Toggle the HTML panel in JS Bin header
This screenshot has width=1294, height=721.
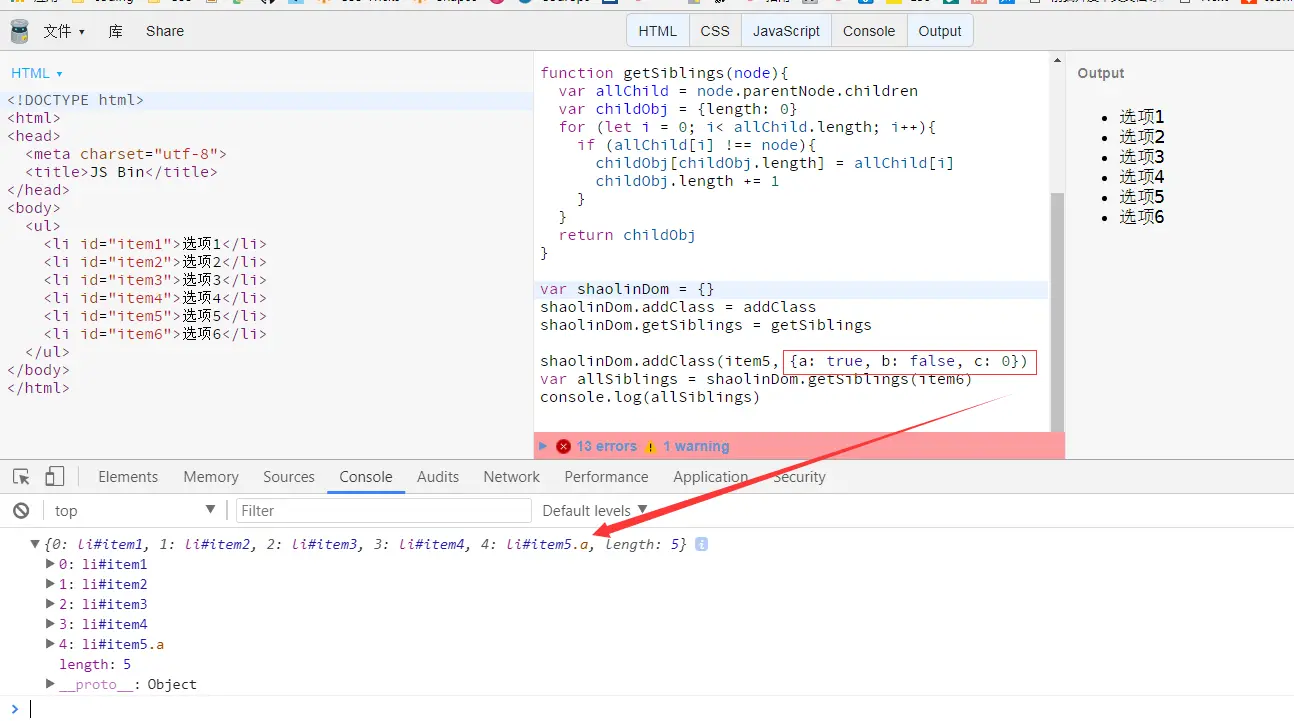658,31
